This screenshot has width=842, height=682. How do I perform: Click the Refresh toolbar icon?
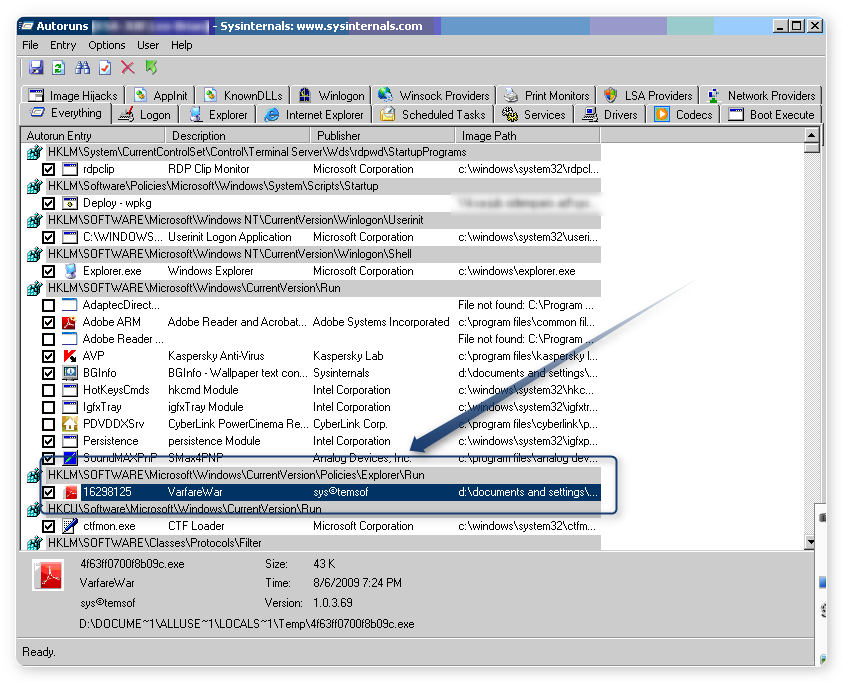point(59,68)
